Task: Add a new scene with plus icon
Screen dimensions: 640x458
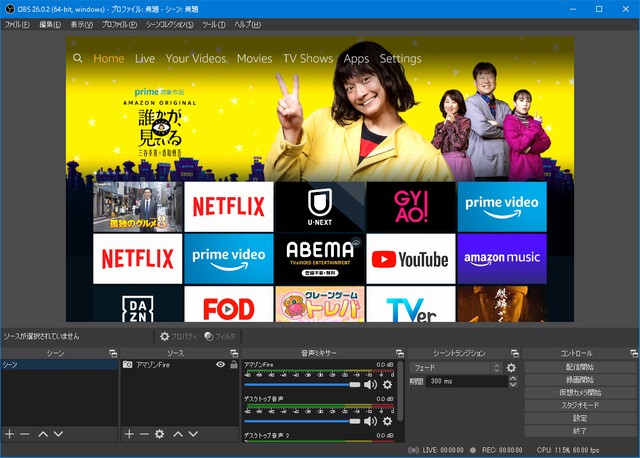Action: 9,434
